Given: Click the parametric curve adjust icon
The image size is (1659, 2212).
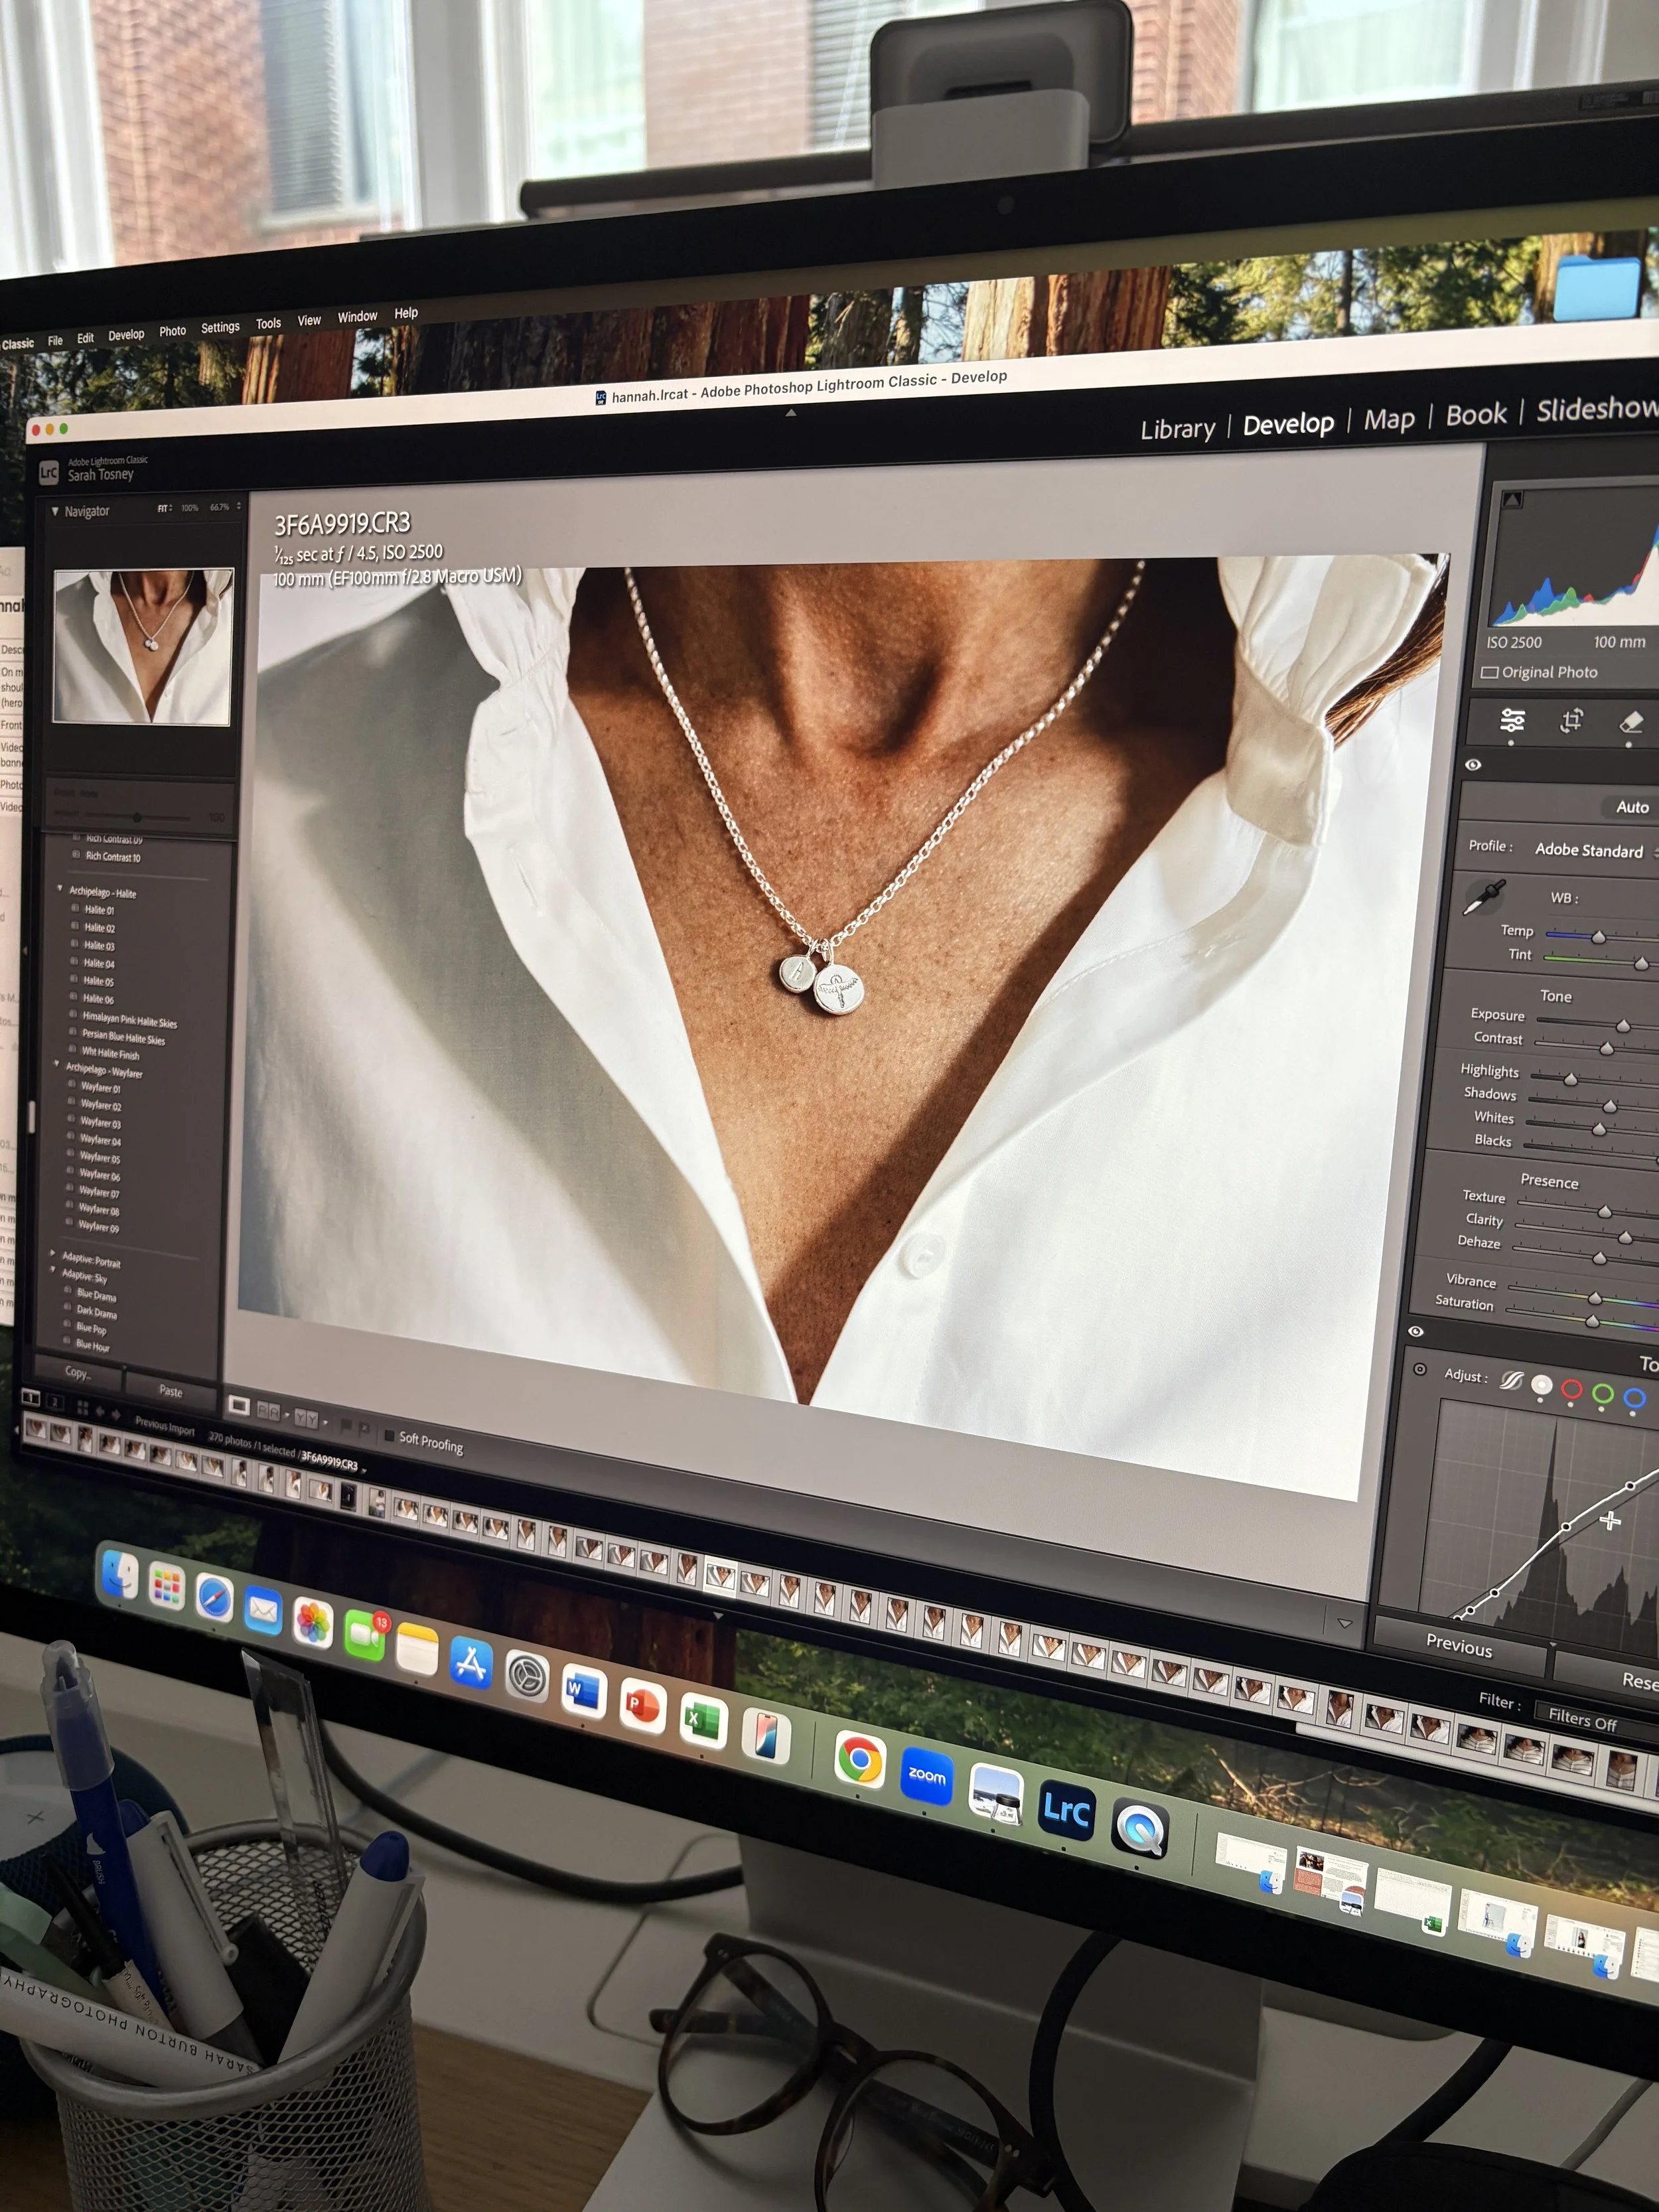Looking at the screenshot, I should (x=1511, y=1380).
